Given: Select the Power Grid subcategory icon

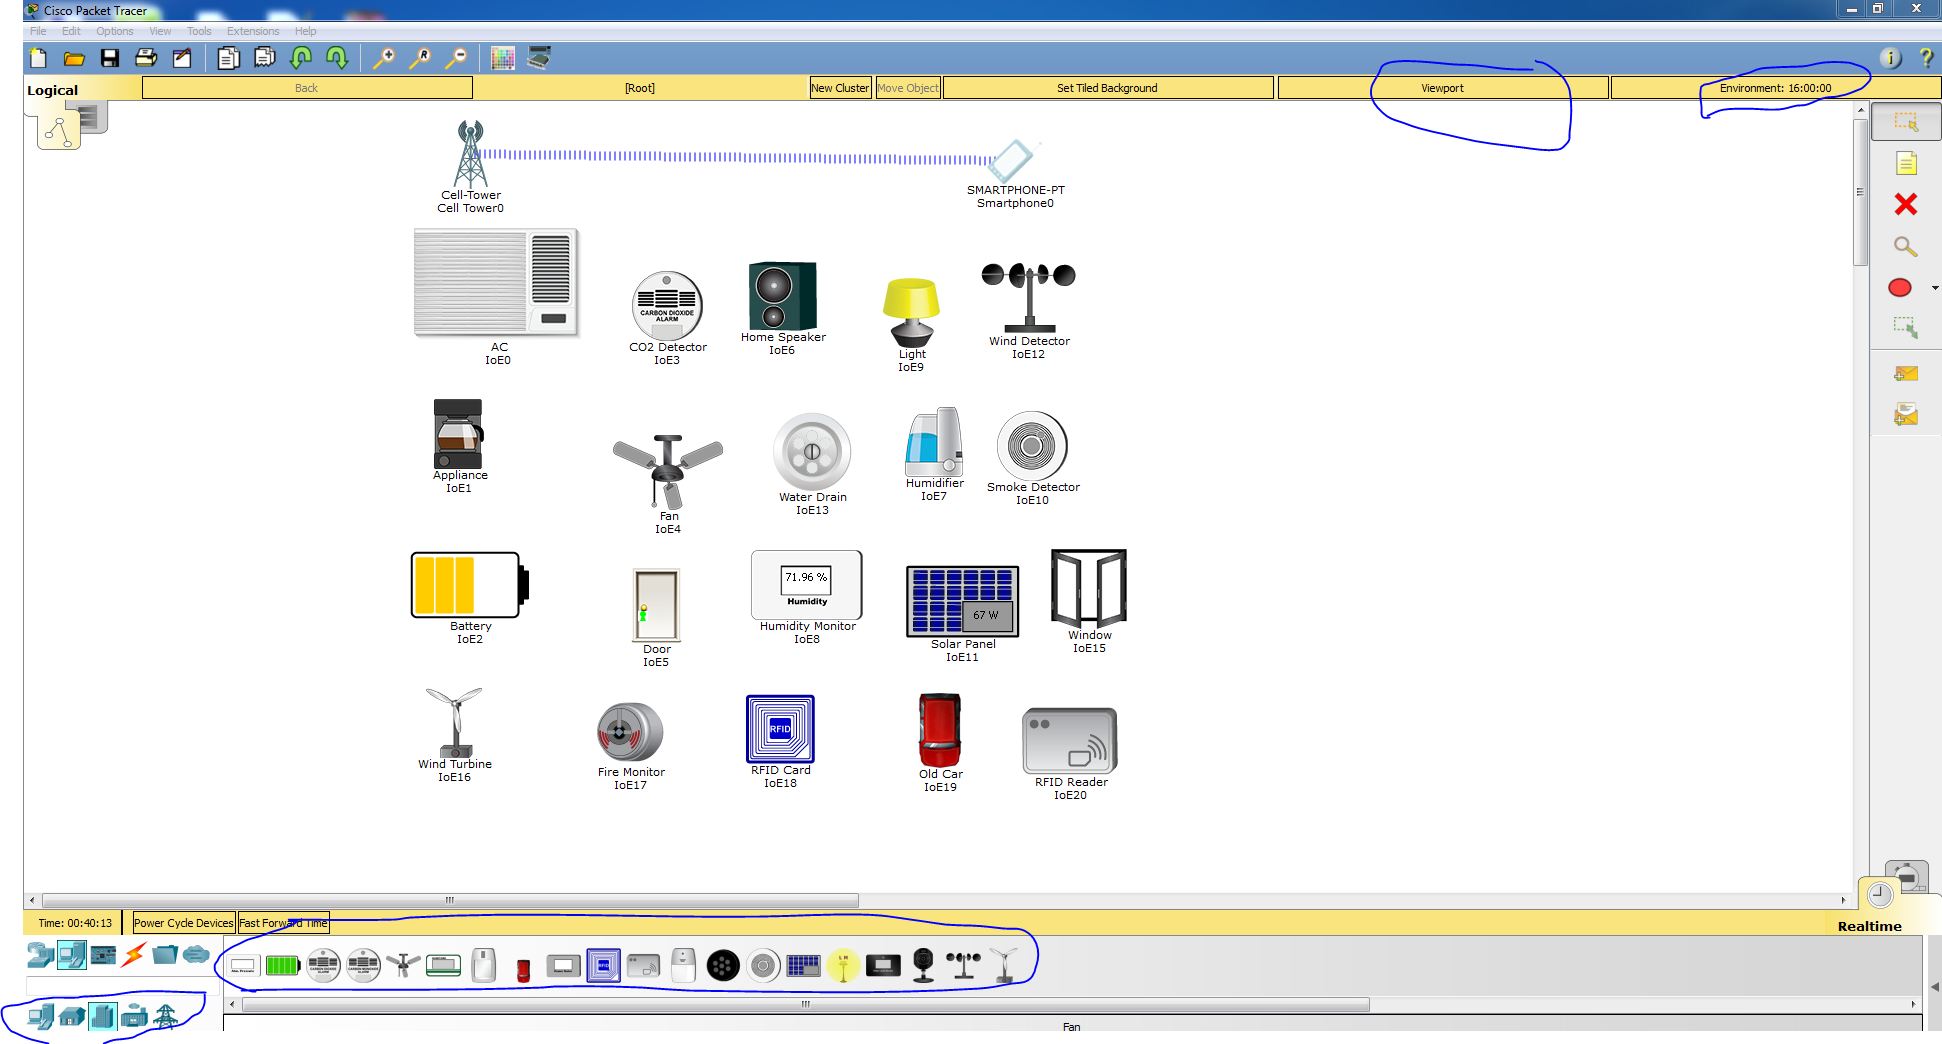Looking at the screenshot, I should (x=166, y=1017).
